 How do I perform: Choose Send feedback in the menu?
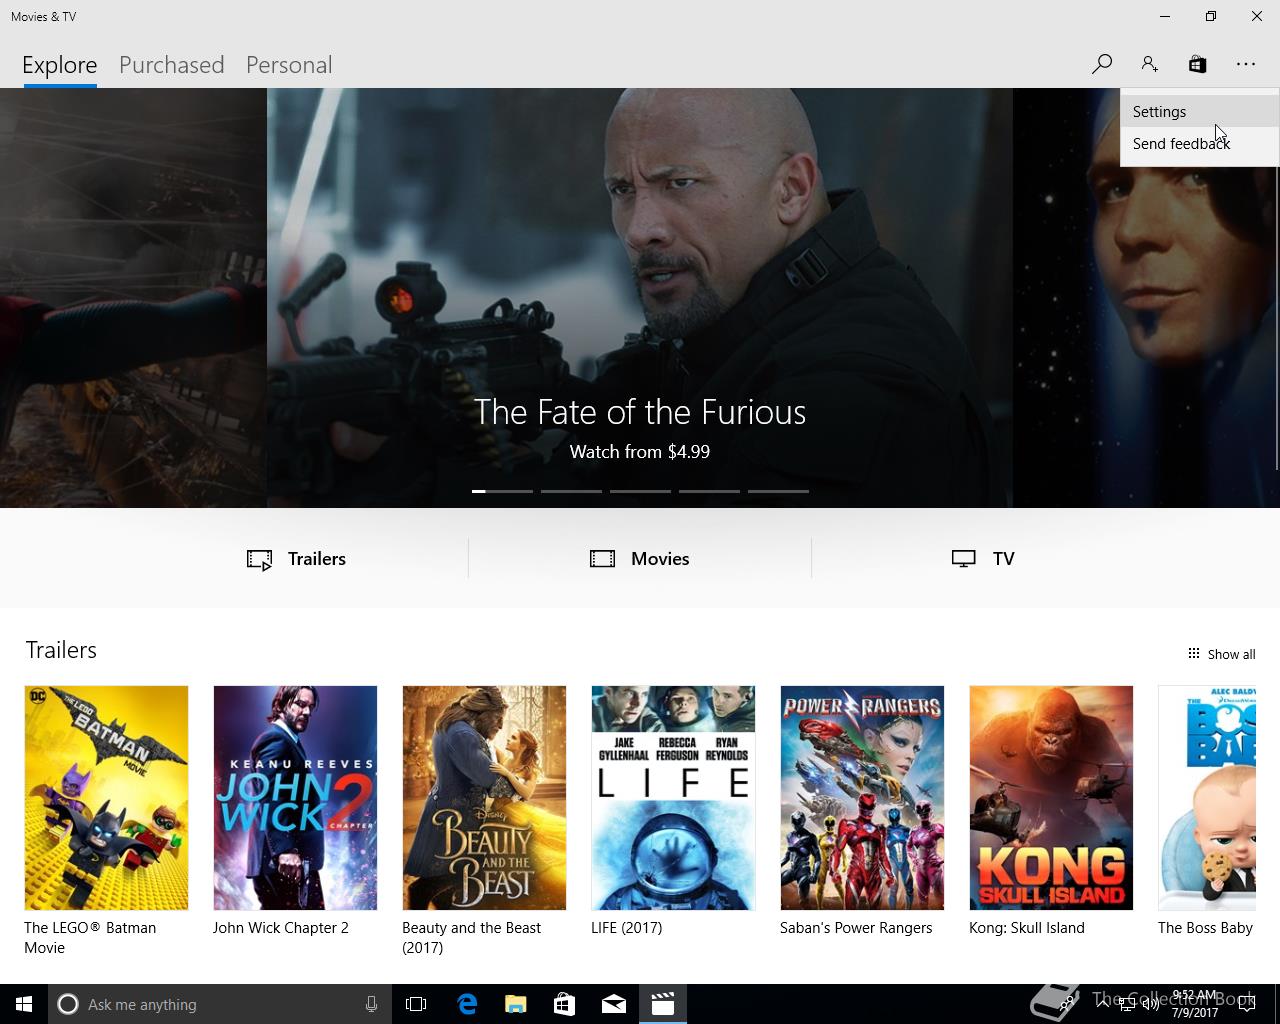1199,144
